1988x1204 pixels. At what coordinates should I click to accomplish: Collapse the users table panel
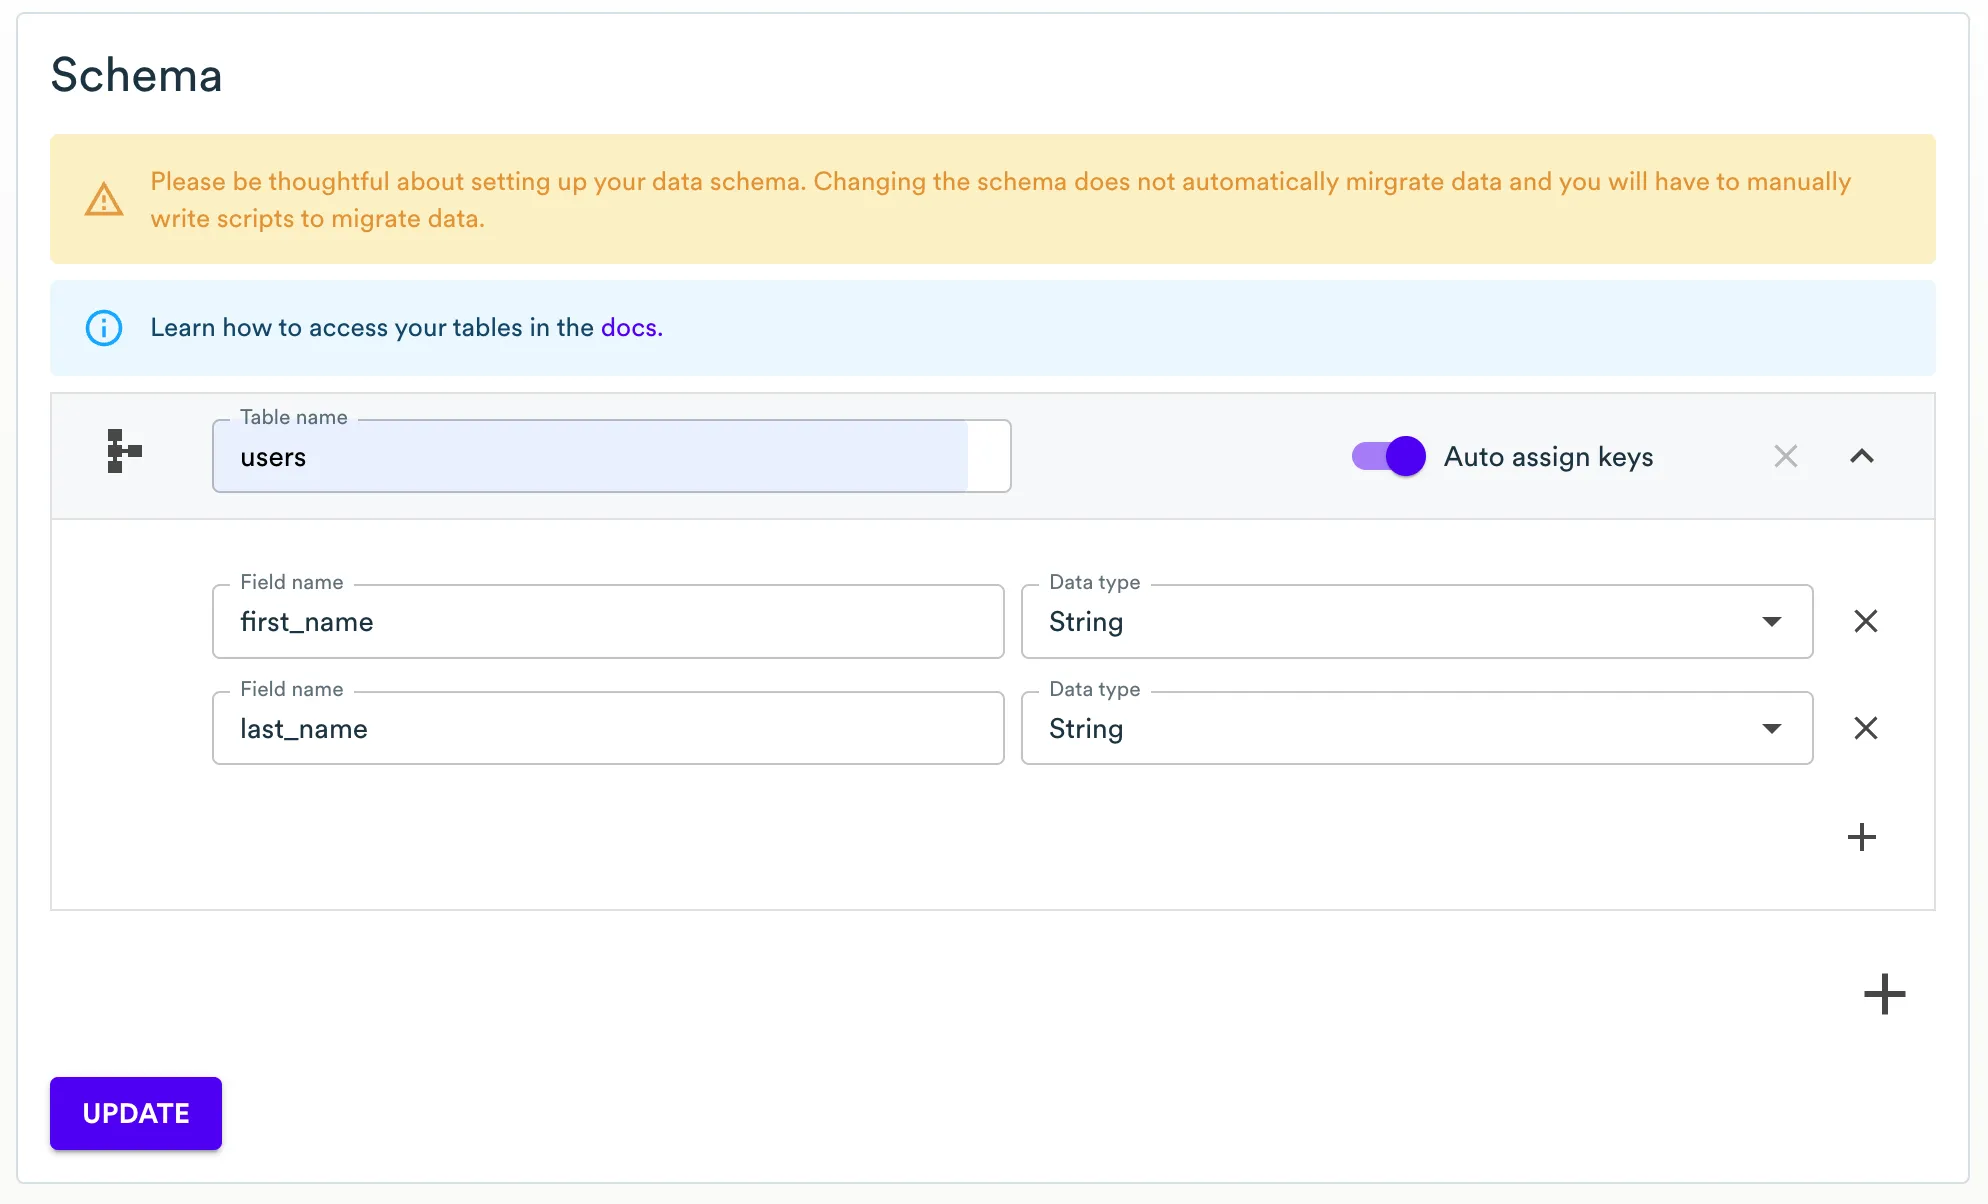tap(1861, 457)
